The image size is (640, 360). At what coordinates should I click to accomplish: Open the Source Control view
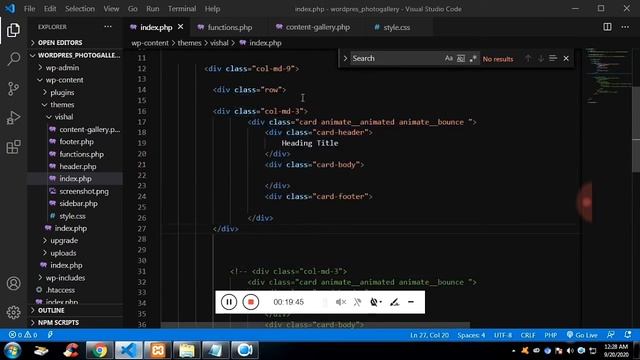(x=13, y=88)
